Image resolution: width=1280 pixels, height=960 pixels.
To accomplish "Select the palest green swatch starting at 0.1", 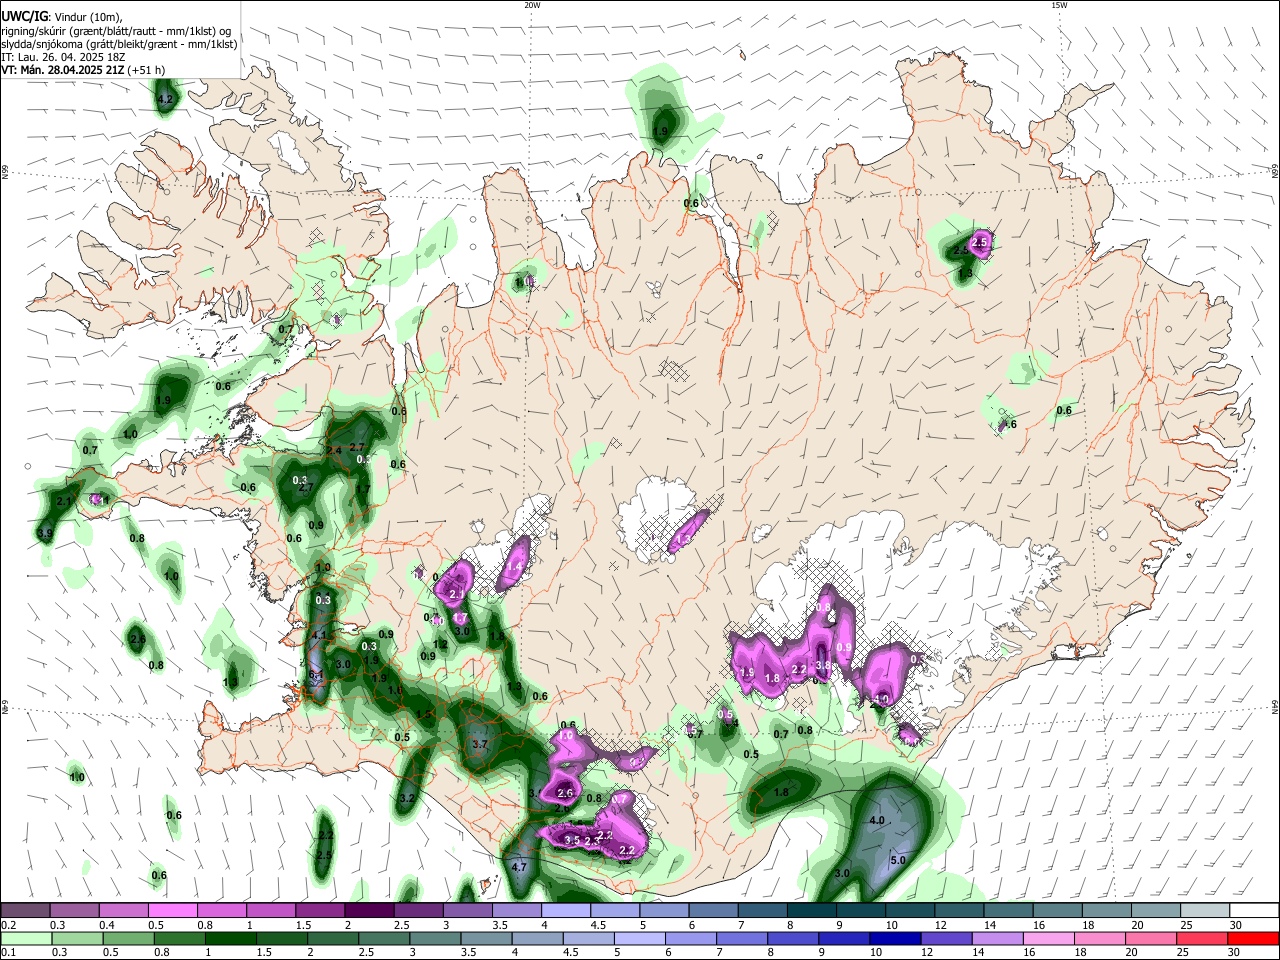I will pos(27,939).
